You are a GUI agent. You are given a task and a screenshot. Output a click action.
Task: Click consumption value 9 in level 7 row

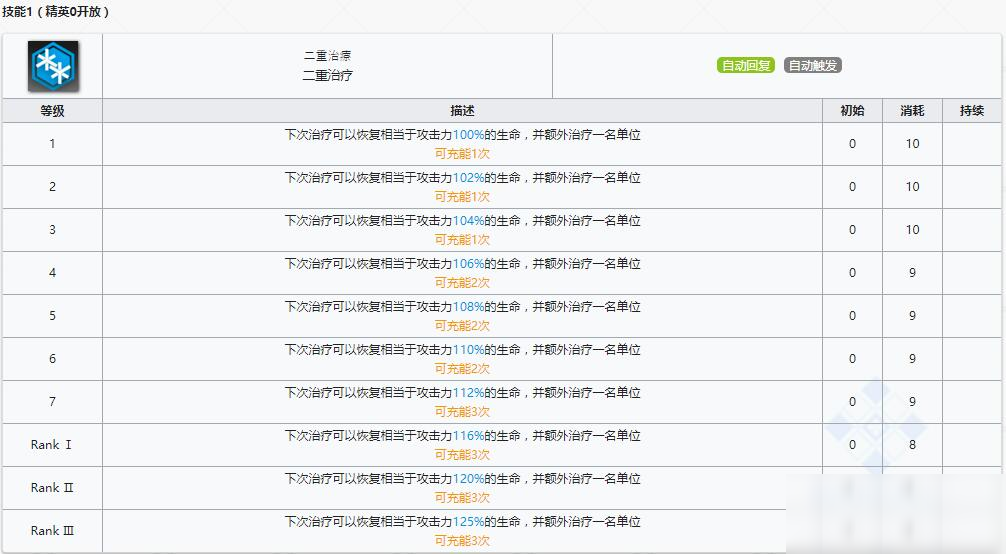point(912,402)
